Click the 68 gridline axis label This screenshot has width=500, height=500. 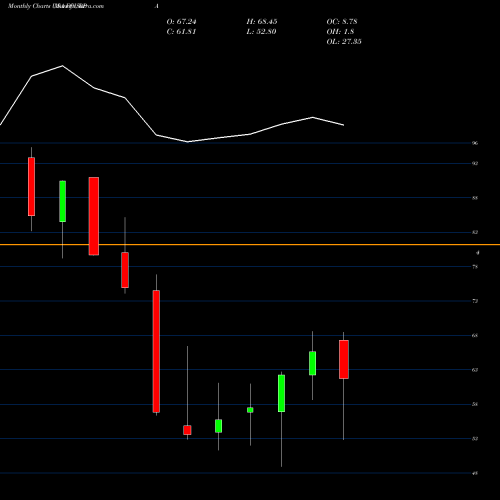coord(475,335)
